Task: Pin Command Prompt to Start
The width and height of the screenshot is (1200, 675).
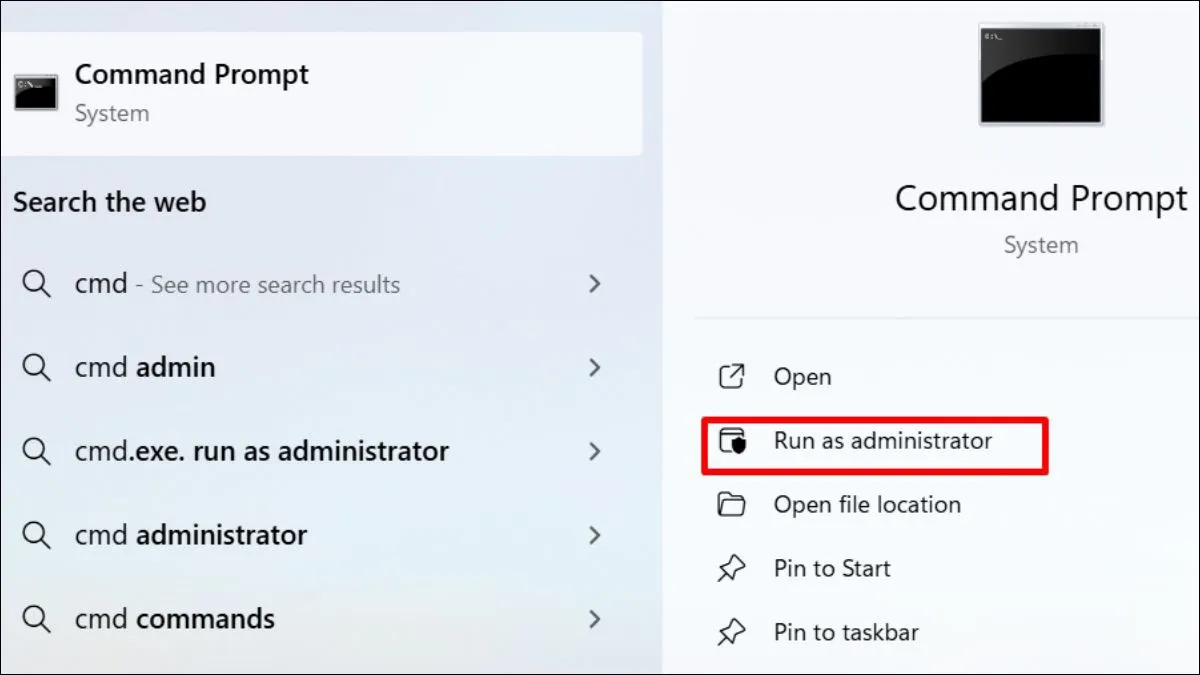Action: pyautogui.click(x=833, y=568)
